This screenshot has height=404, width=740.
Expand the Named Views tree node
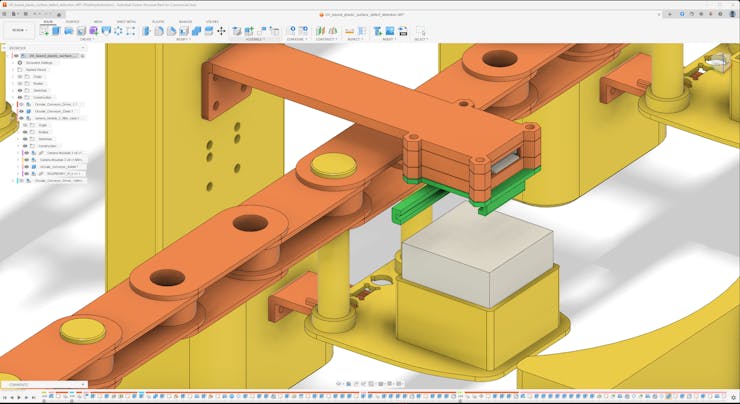click(x=14, y=69)
